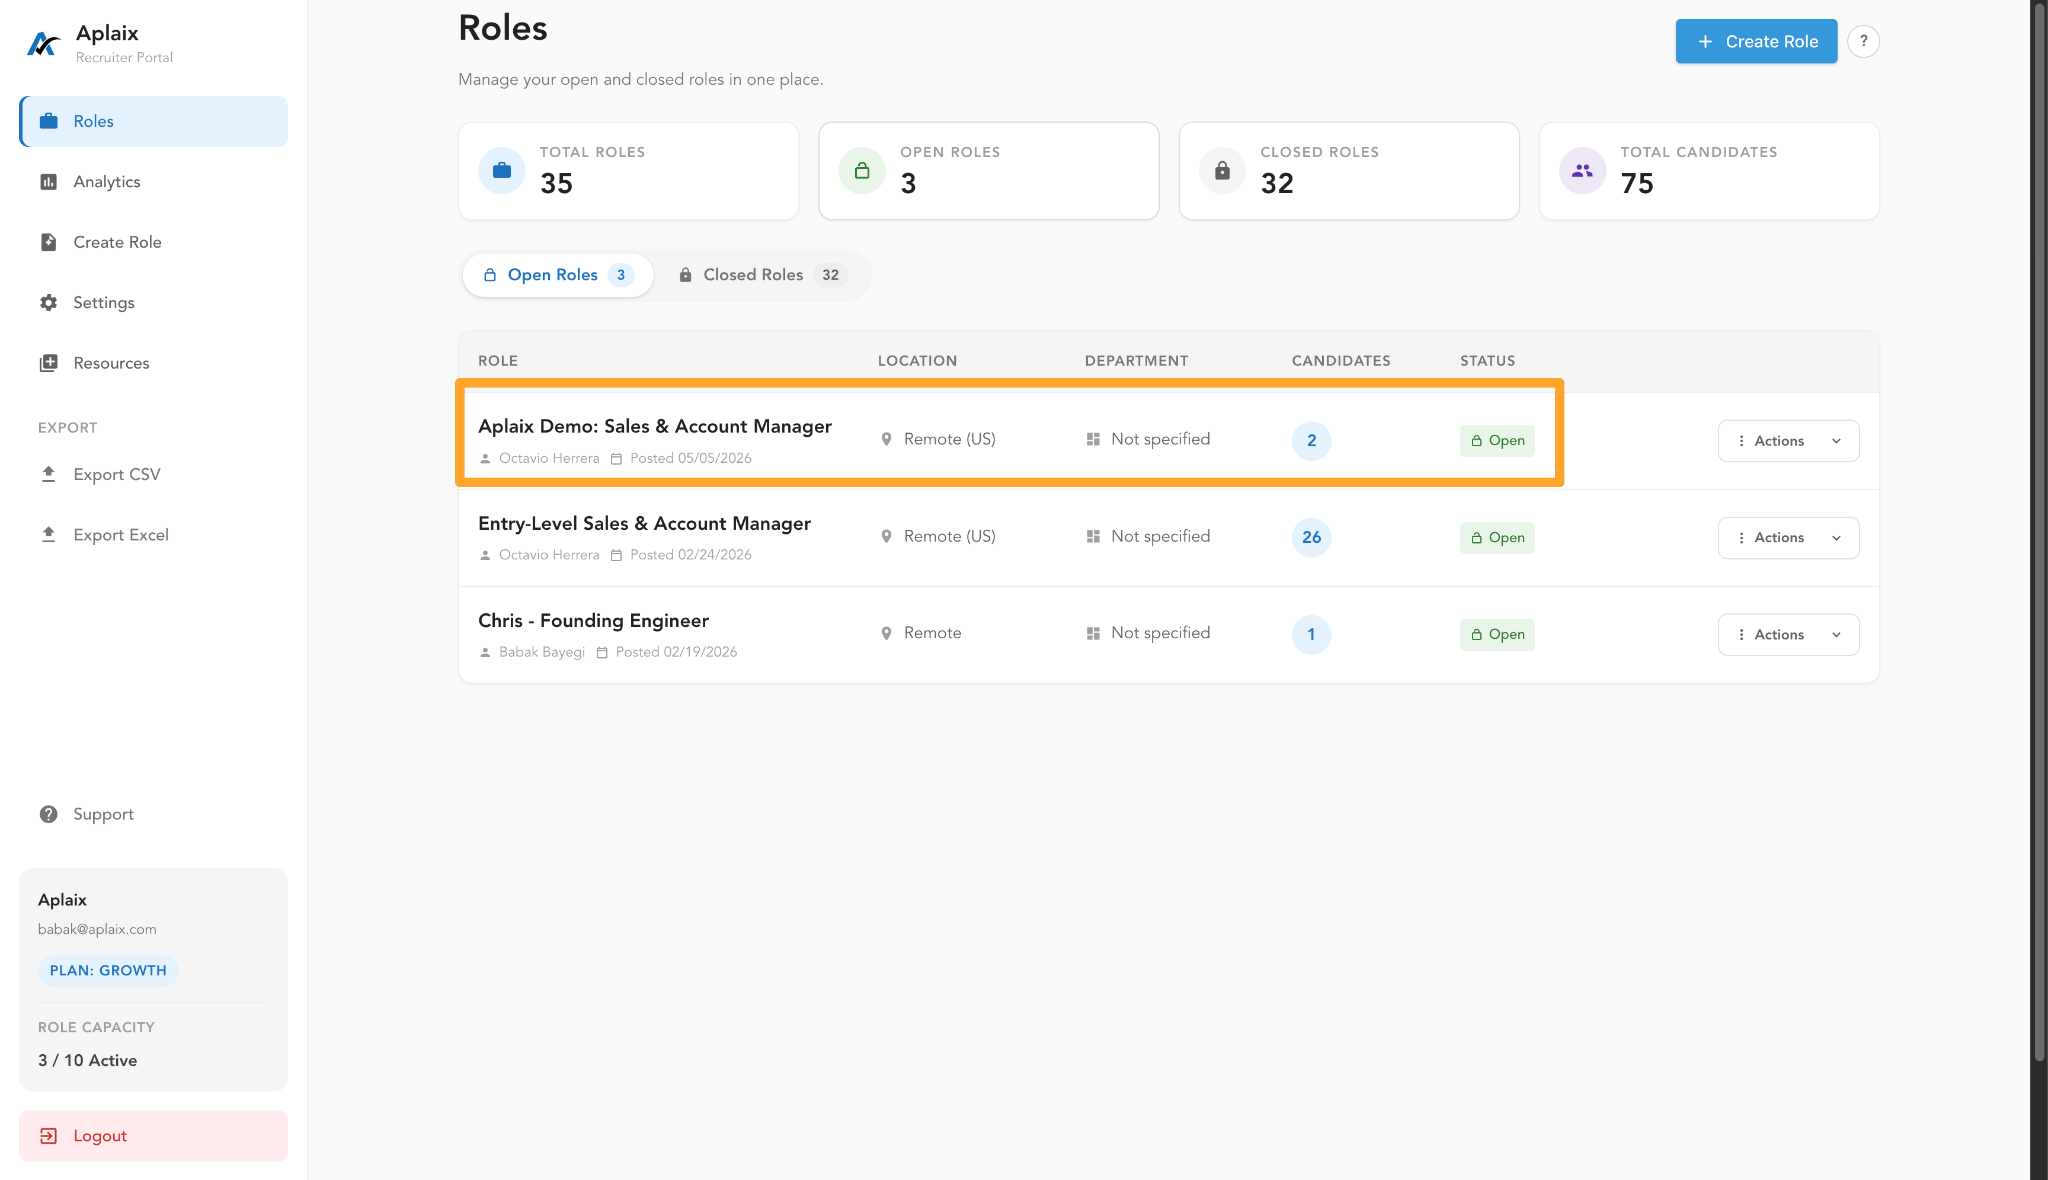Switch to the Closed Roles tab
Viewport: 2048px width, 1180px height.
(x=762, y=275)
